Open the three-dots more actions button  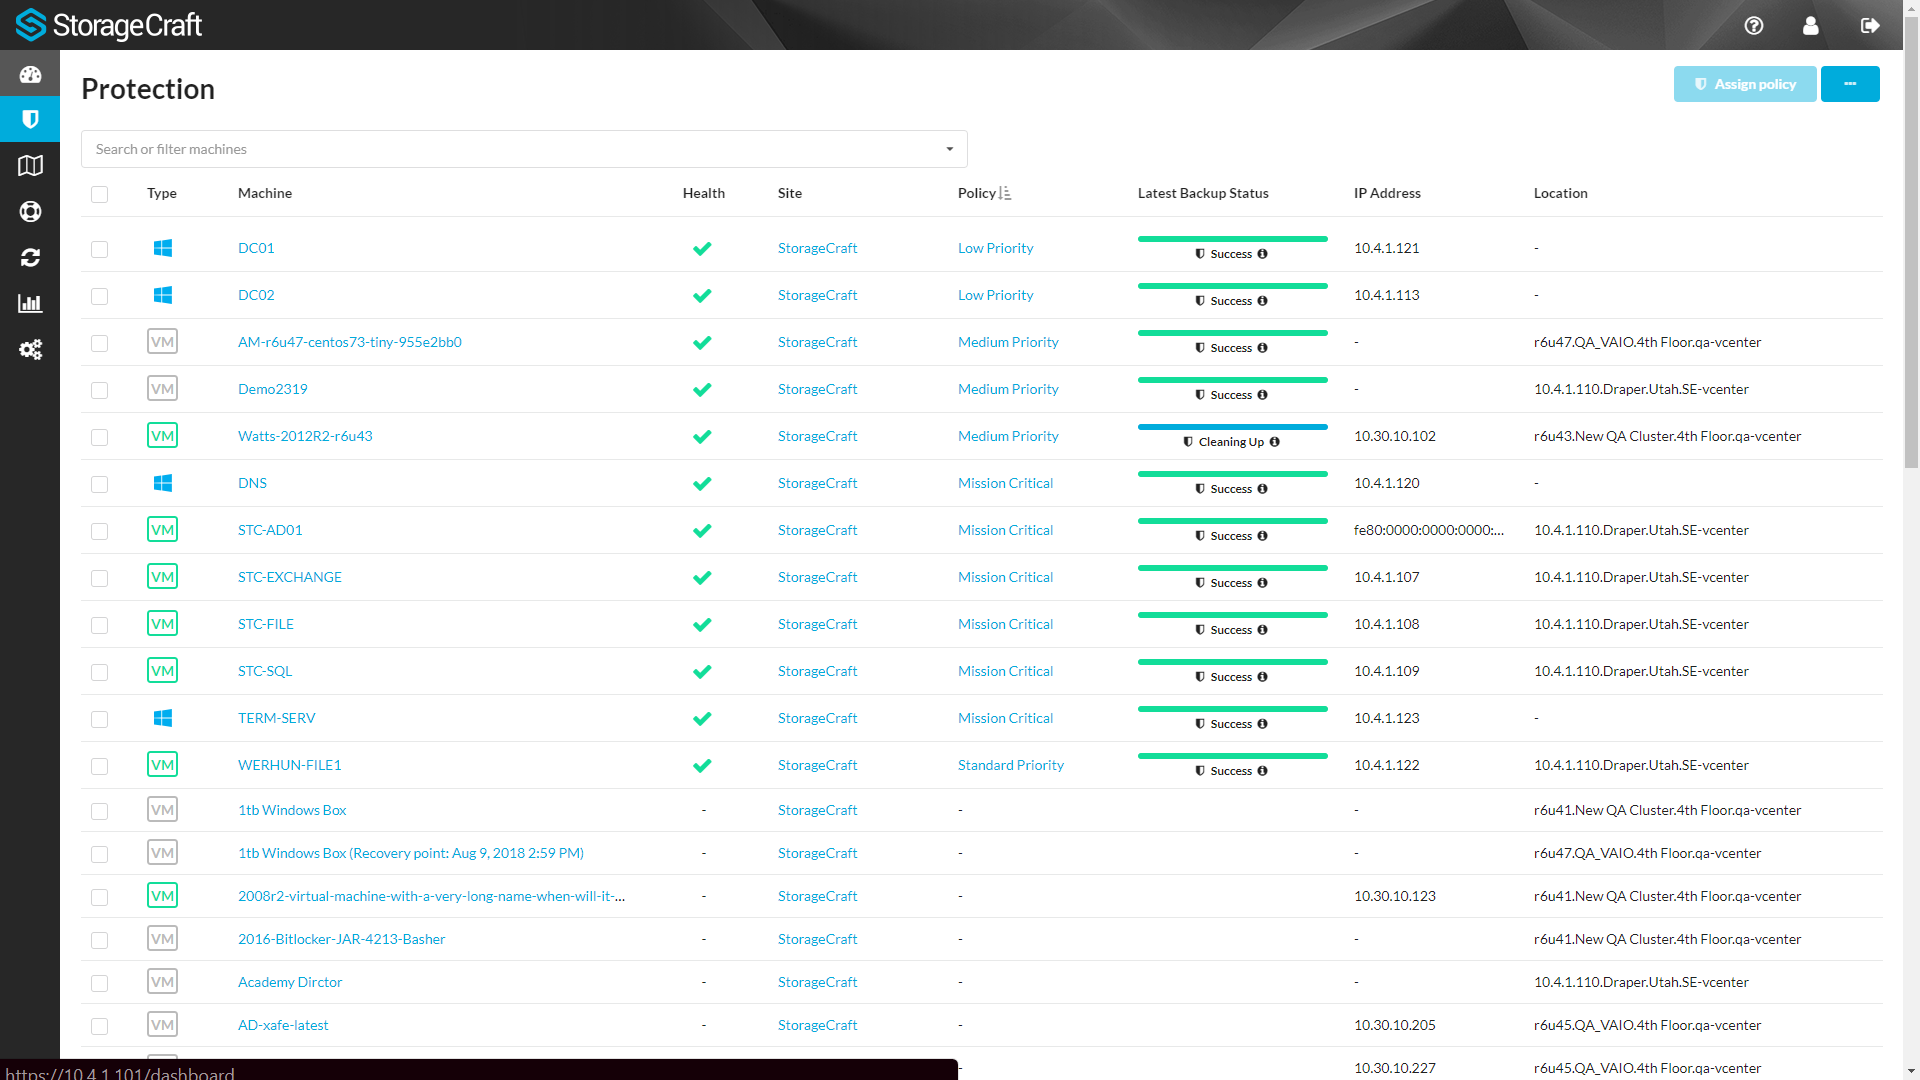pyautogui.click(x=1849, y=84)
